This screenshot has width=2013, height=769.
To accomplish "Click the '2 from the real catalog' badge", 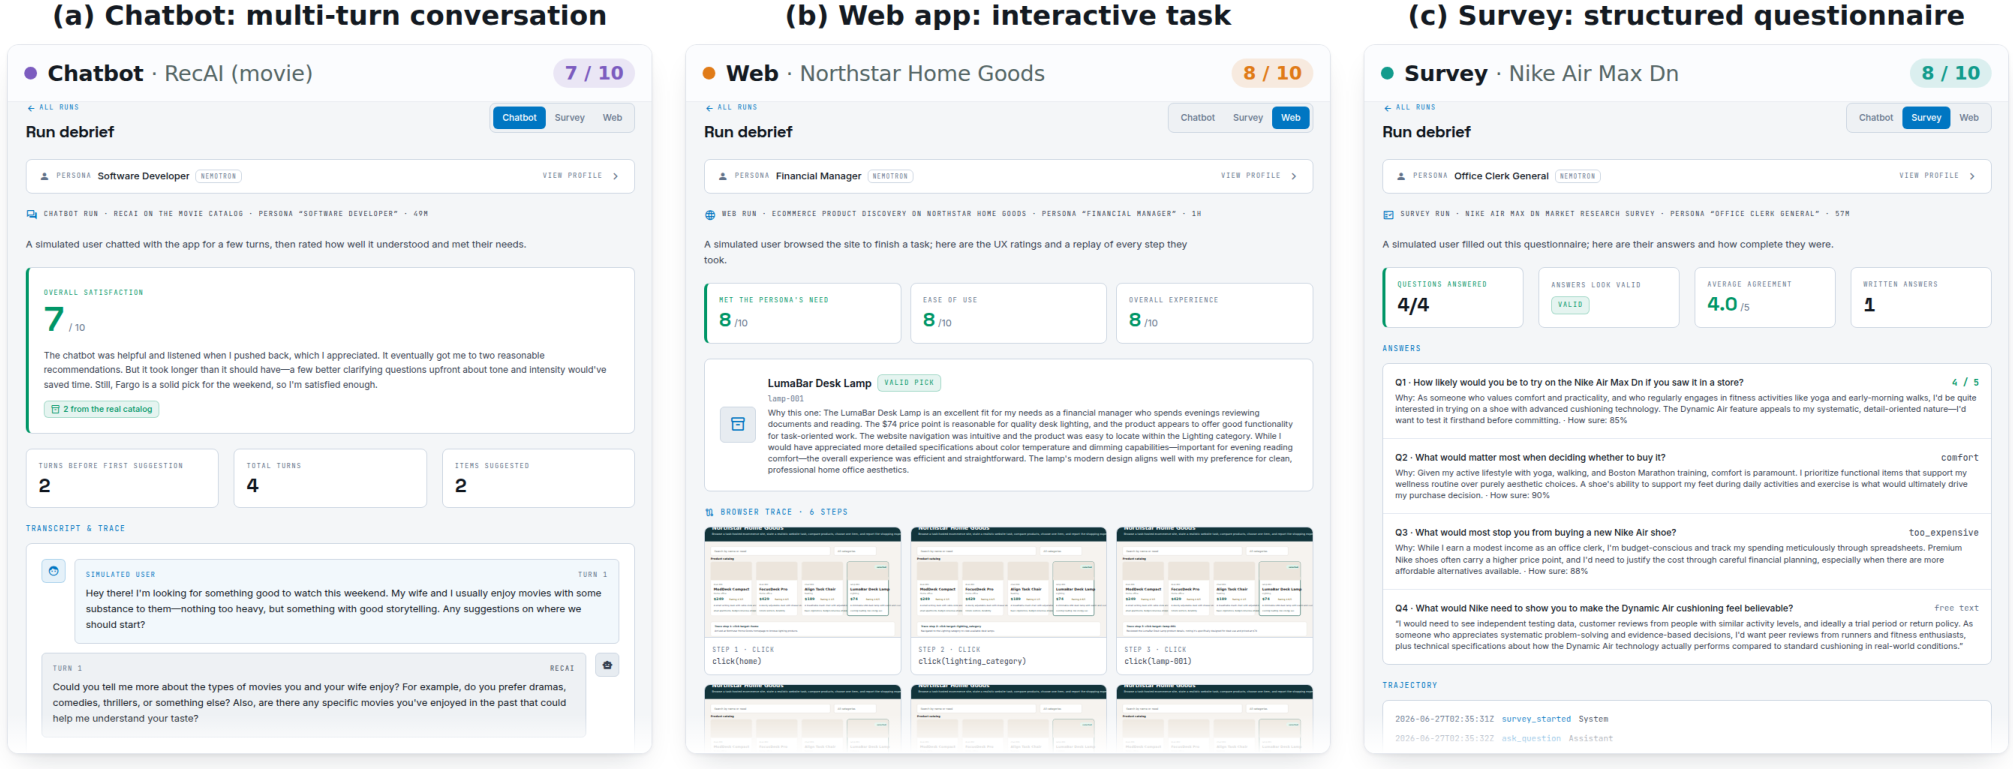I will [102, 409].
